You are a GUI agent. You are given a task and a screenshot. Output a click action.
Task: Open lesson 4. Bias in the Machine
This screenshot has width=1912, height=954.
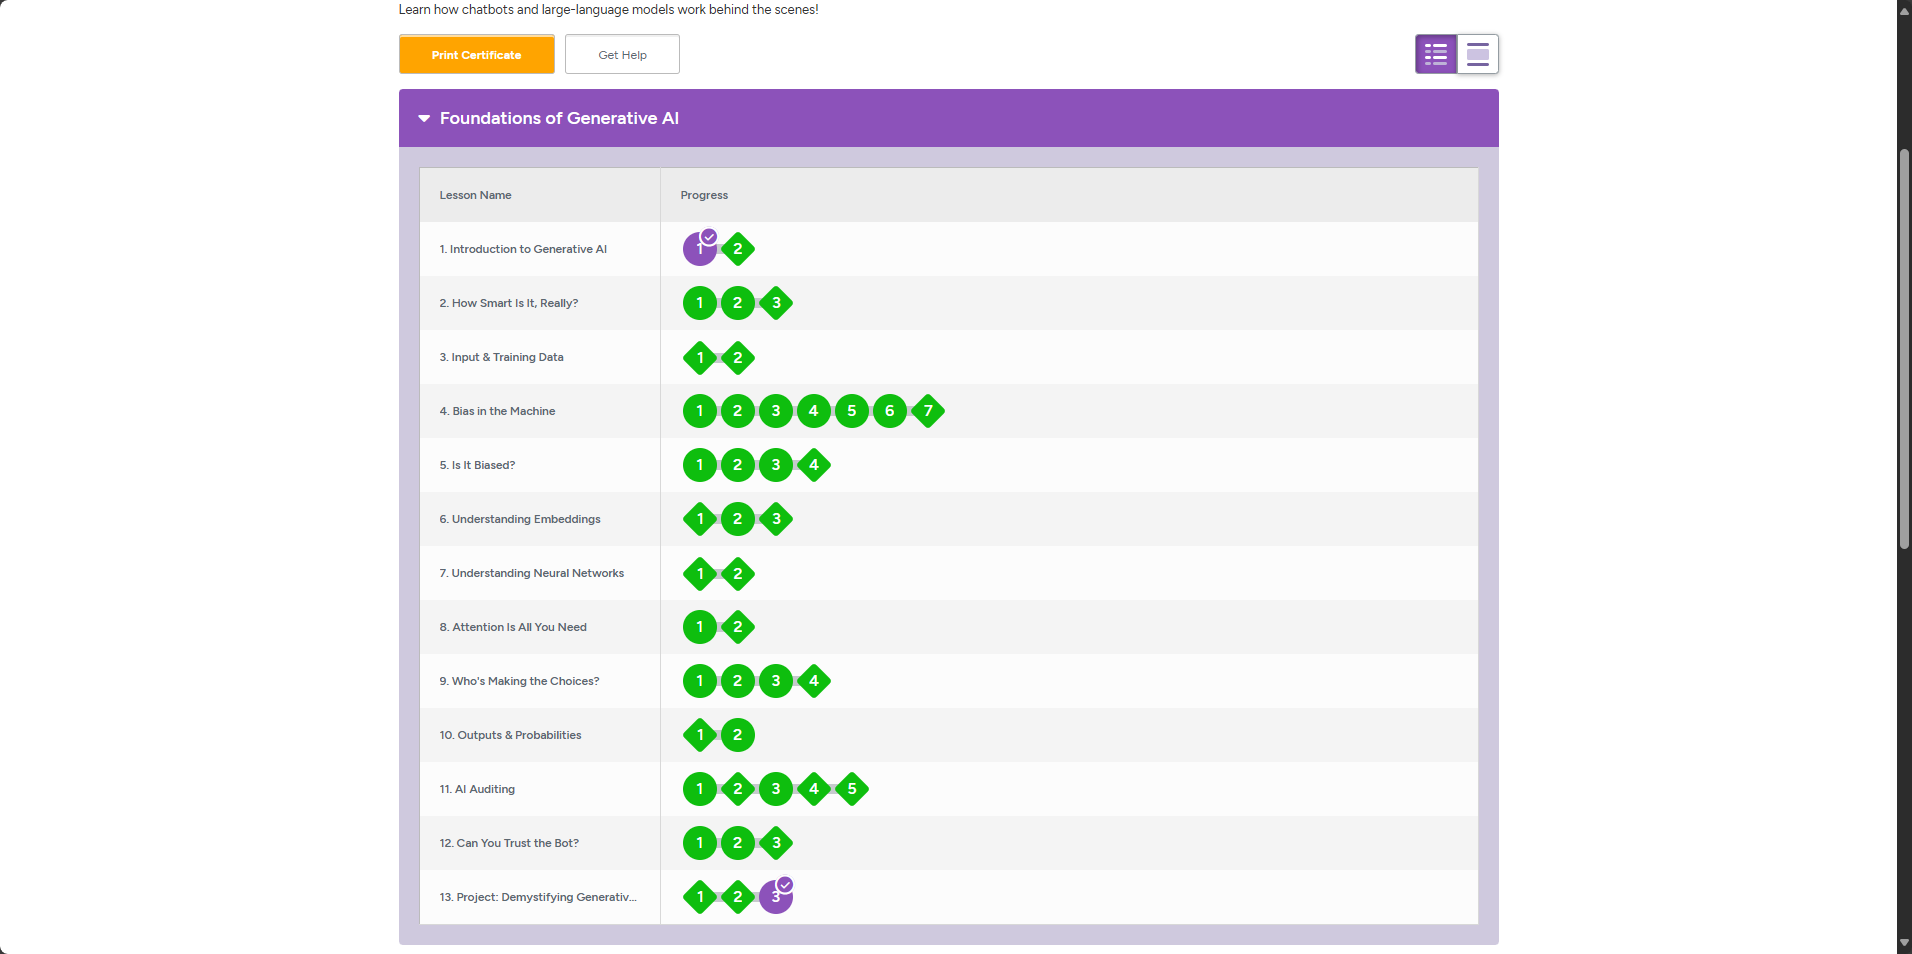497,411
